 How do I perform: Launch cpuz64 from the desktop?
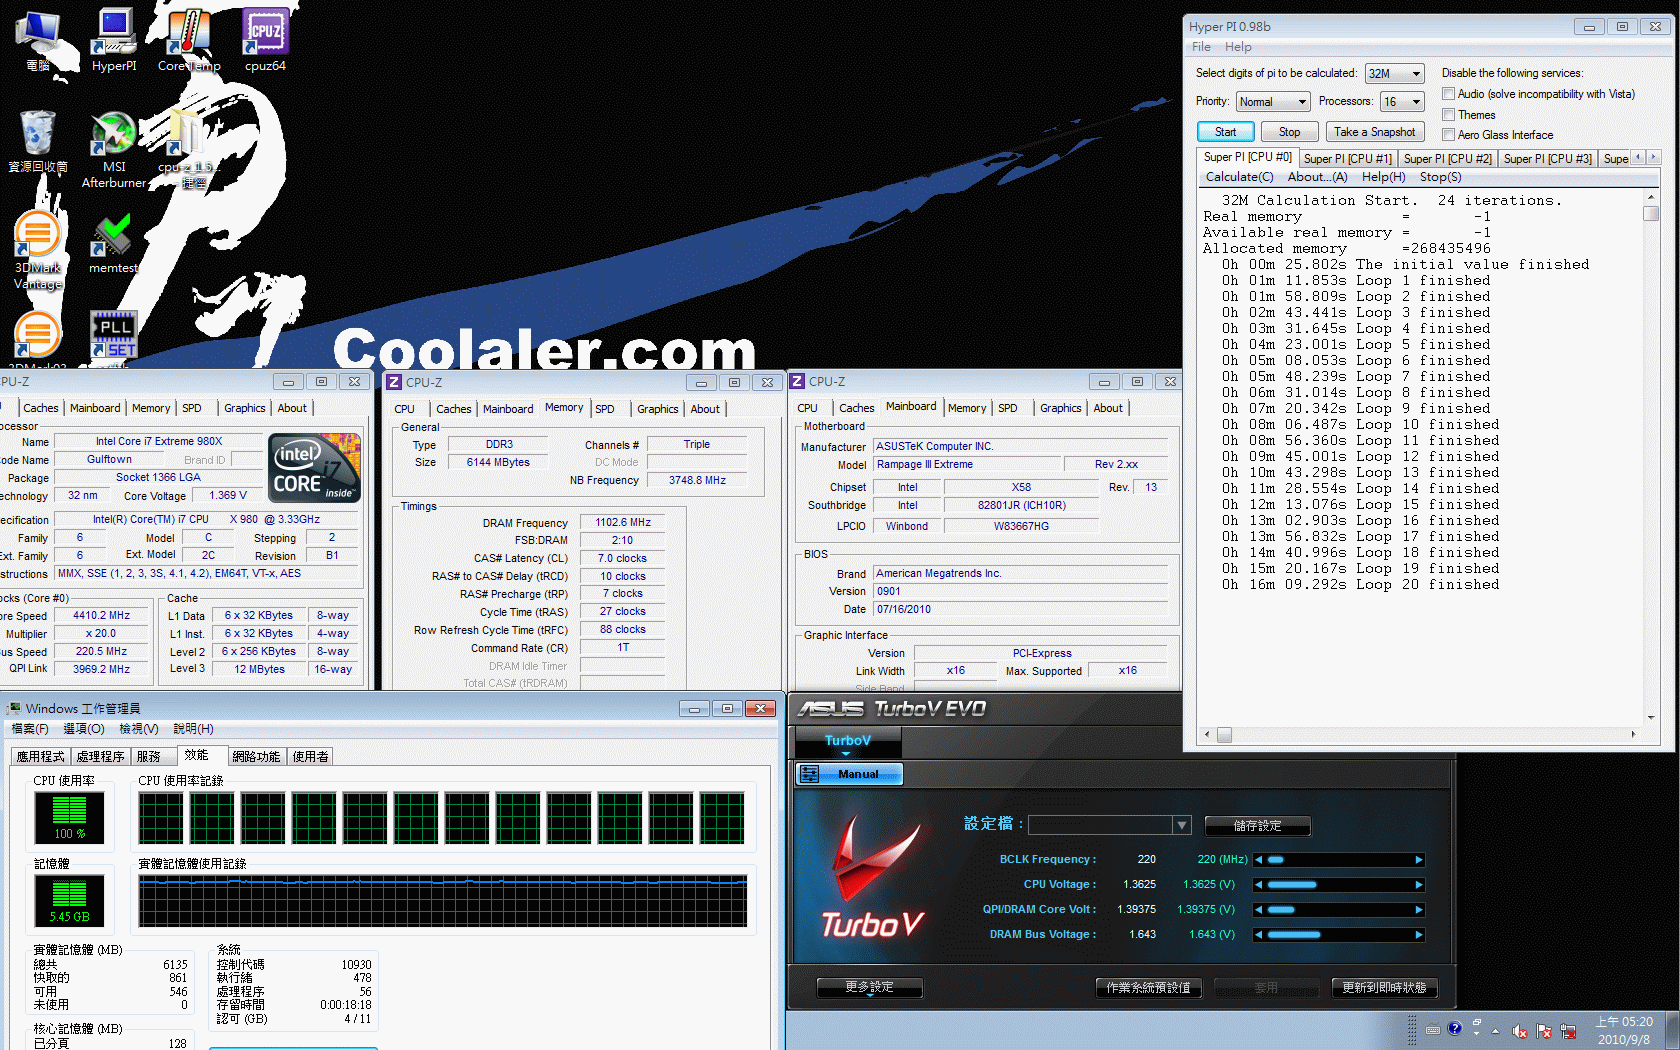[x=265, y=40]
